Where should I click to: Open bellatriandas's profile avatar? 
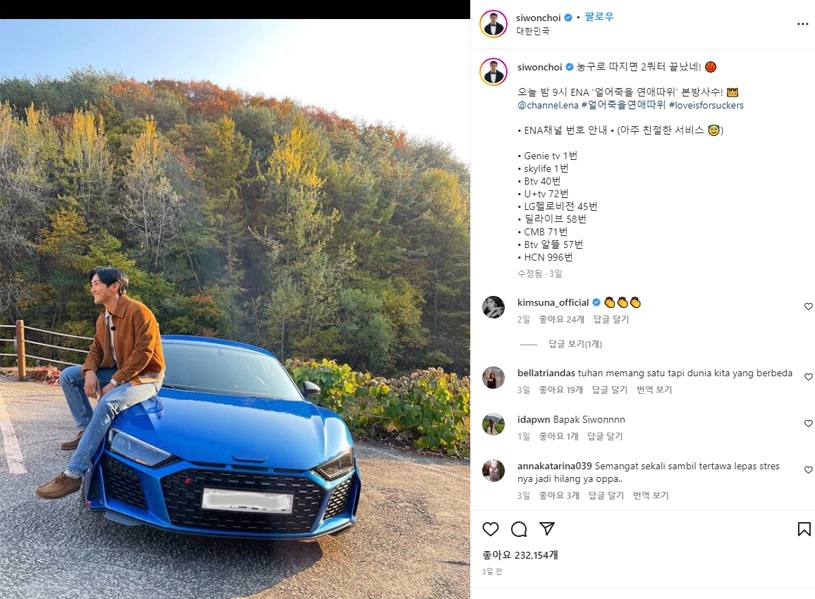coord(493,377)
